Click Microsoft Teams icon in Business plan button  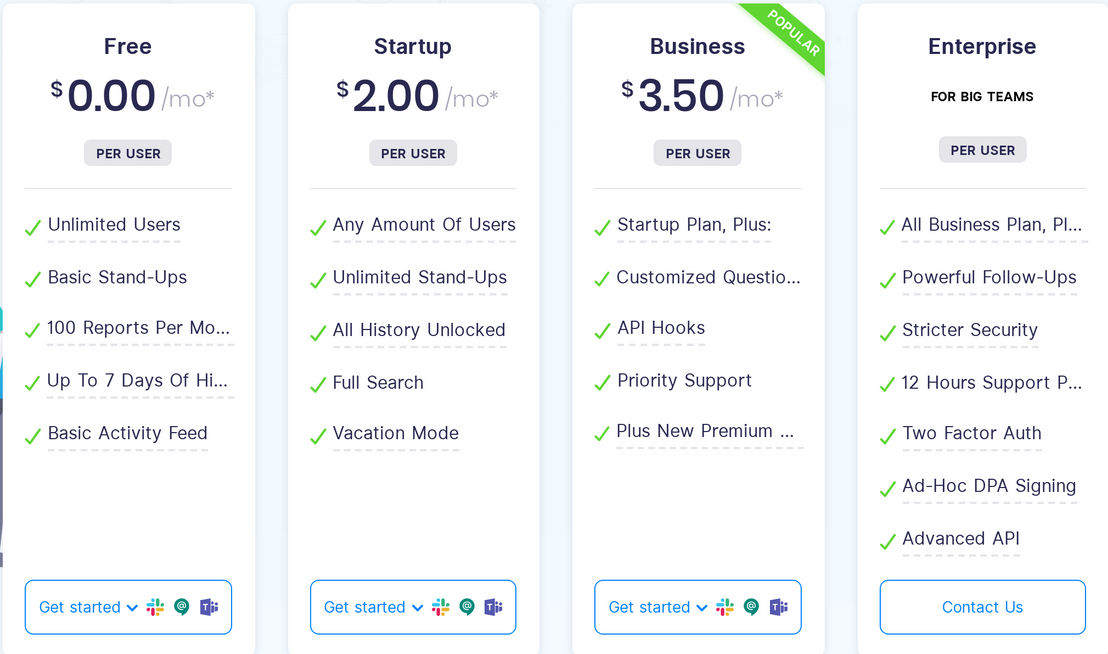click(x=779, y=607)
